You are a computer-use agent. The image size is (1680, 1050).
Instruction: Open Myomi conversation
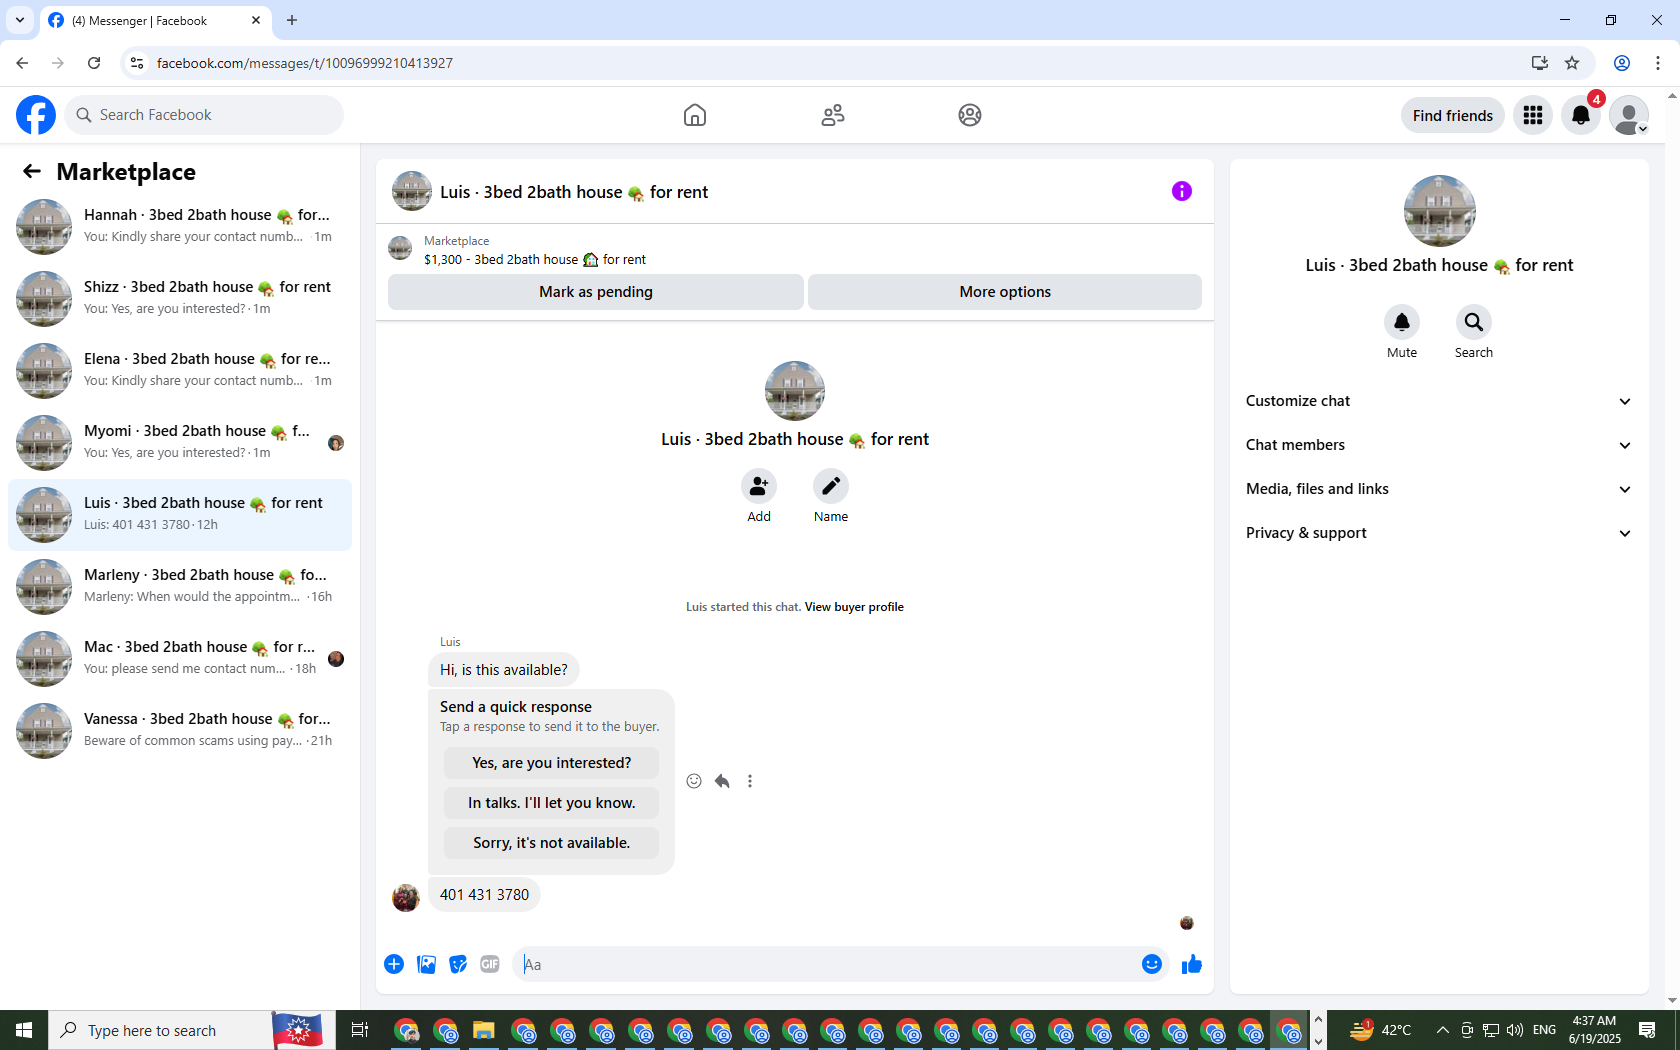pos(180,442)
